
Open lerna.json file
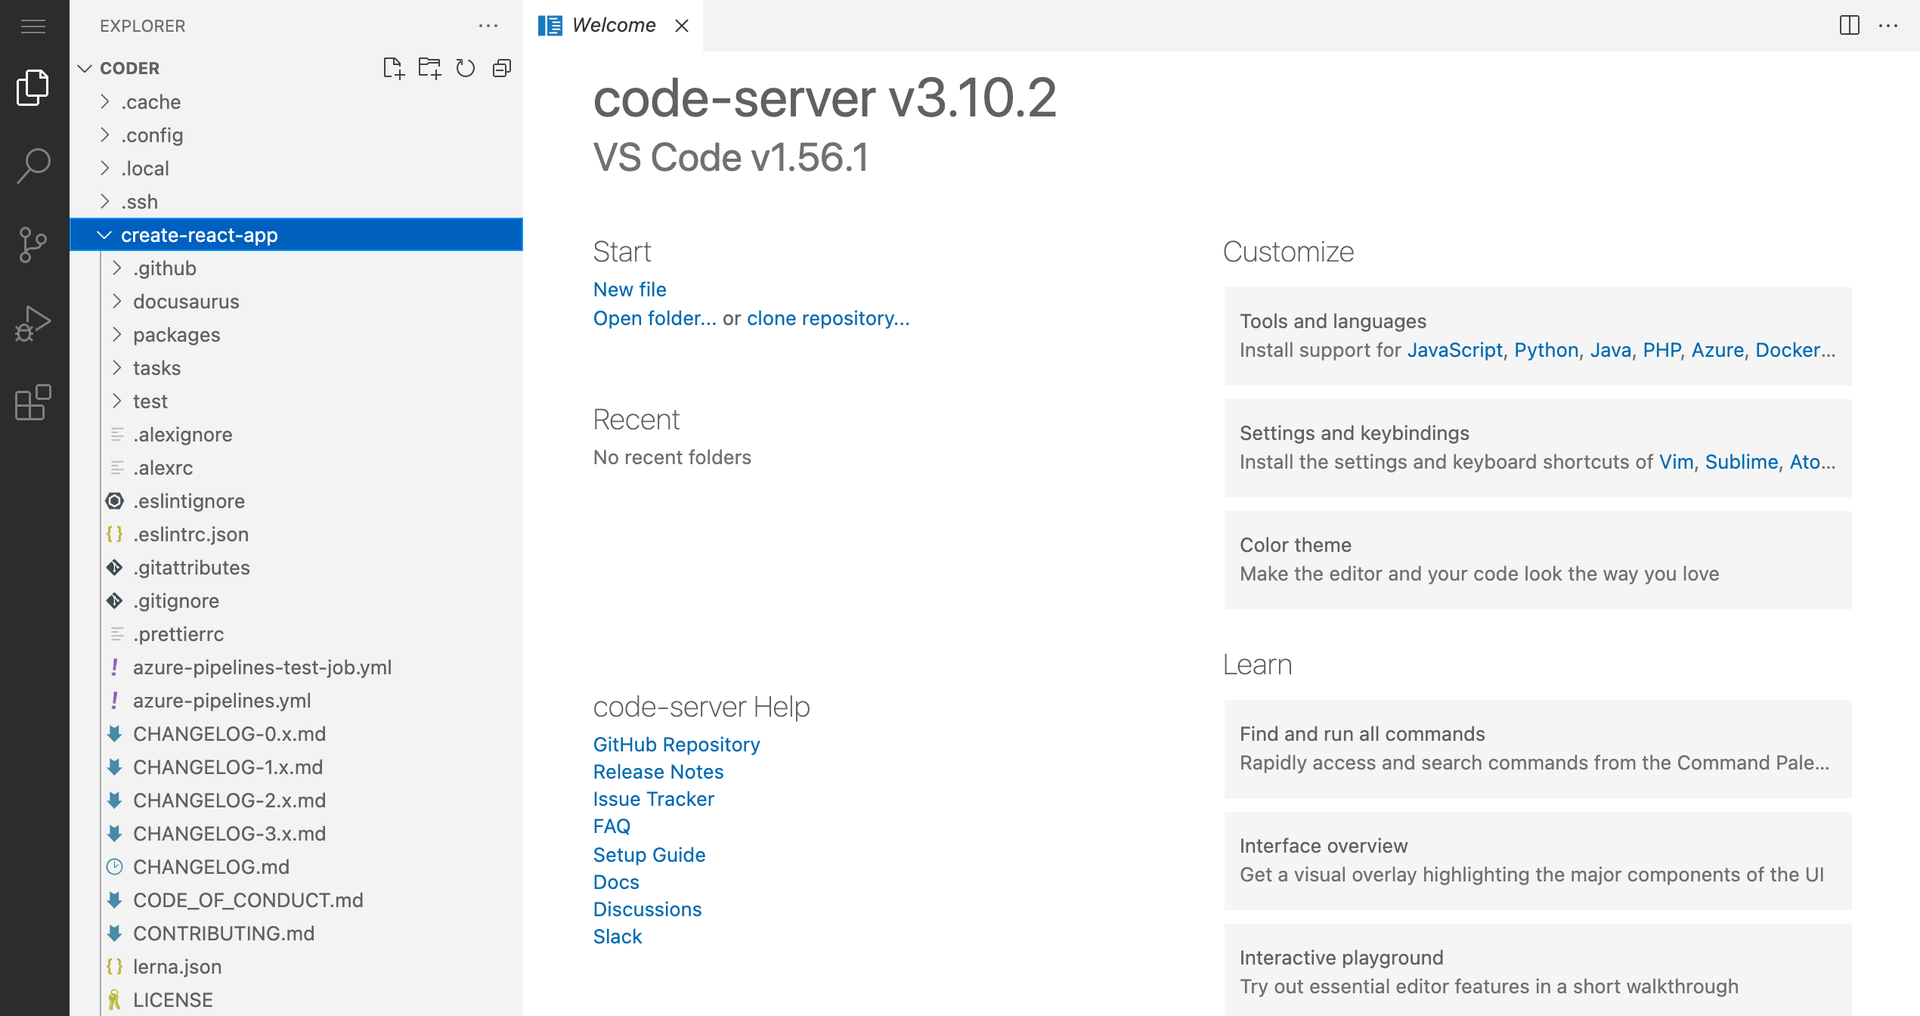click(296, 967)
